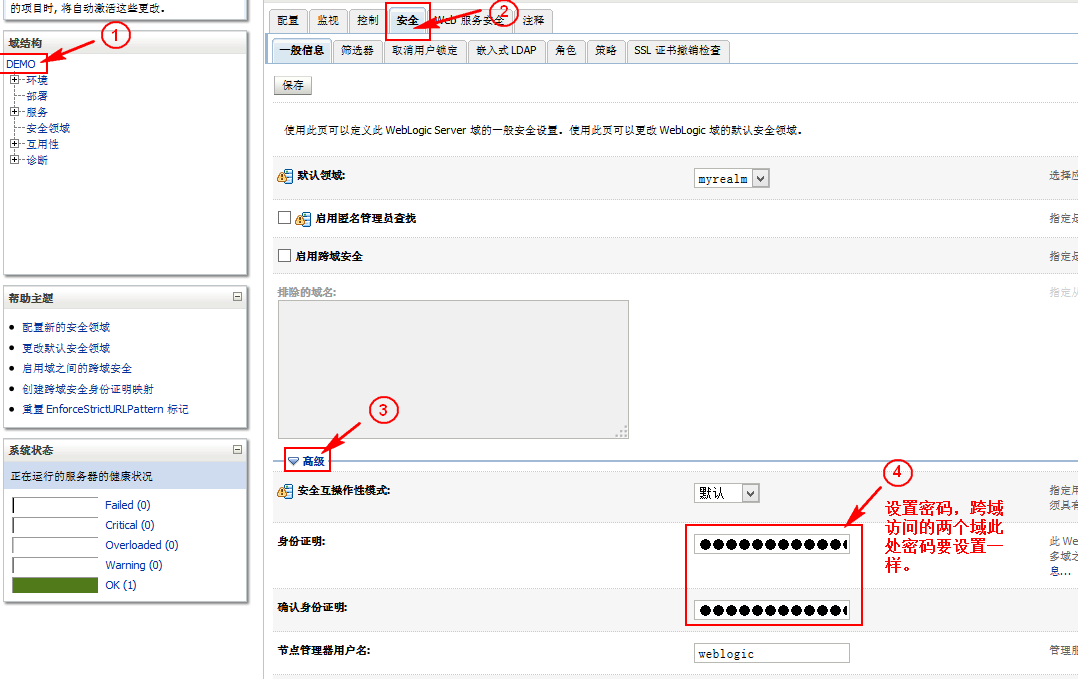Expand the 环境 tree node
1078x679 pixels.
click(x=15, y=80)
